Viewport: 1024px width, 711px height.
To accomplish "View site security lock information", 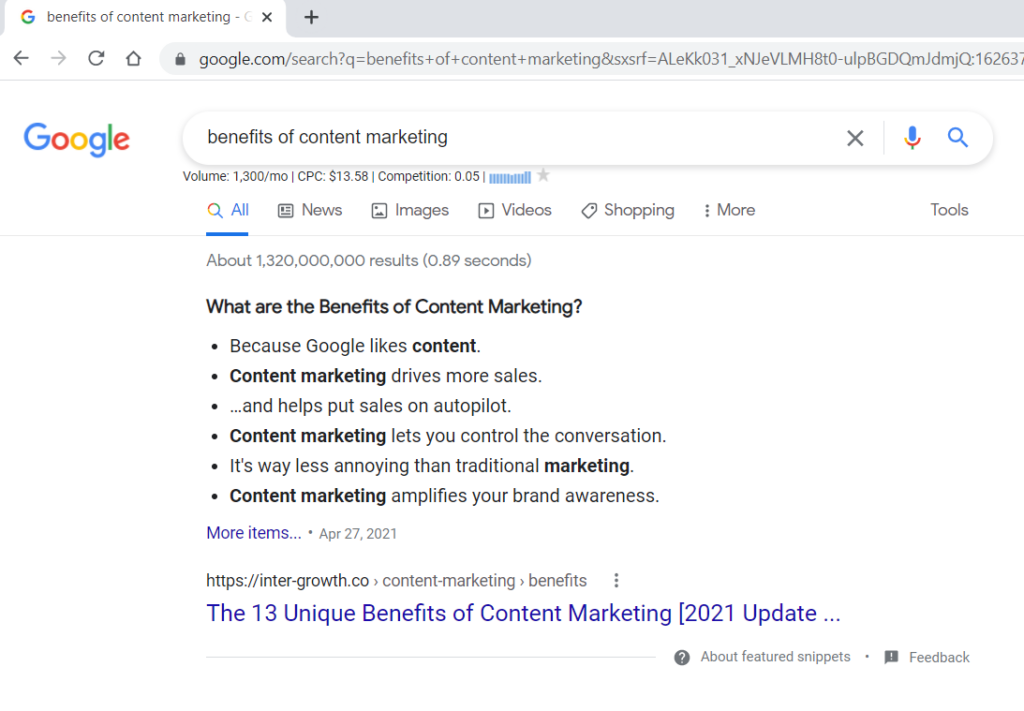I will point(180,59).
